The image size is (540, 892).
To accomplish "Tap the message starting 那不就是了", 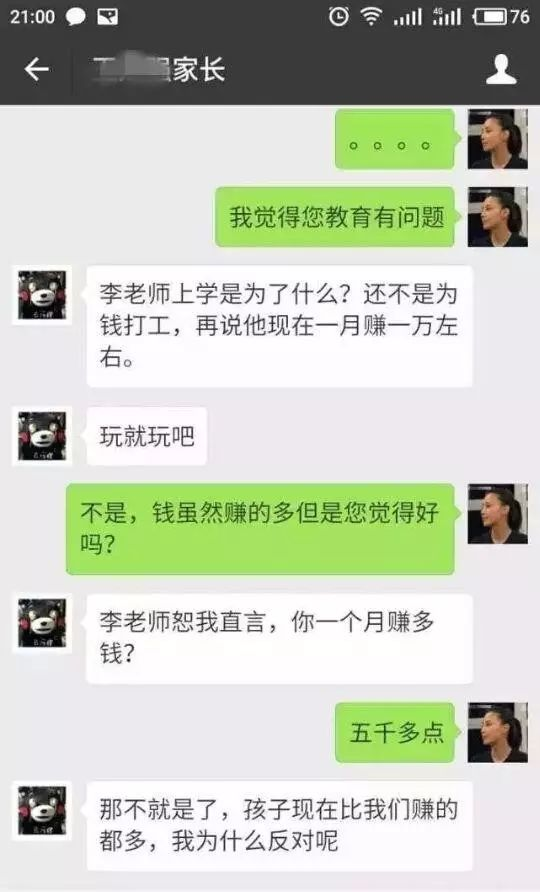I will pyautogui.click(x=279, y=825).
